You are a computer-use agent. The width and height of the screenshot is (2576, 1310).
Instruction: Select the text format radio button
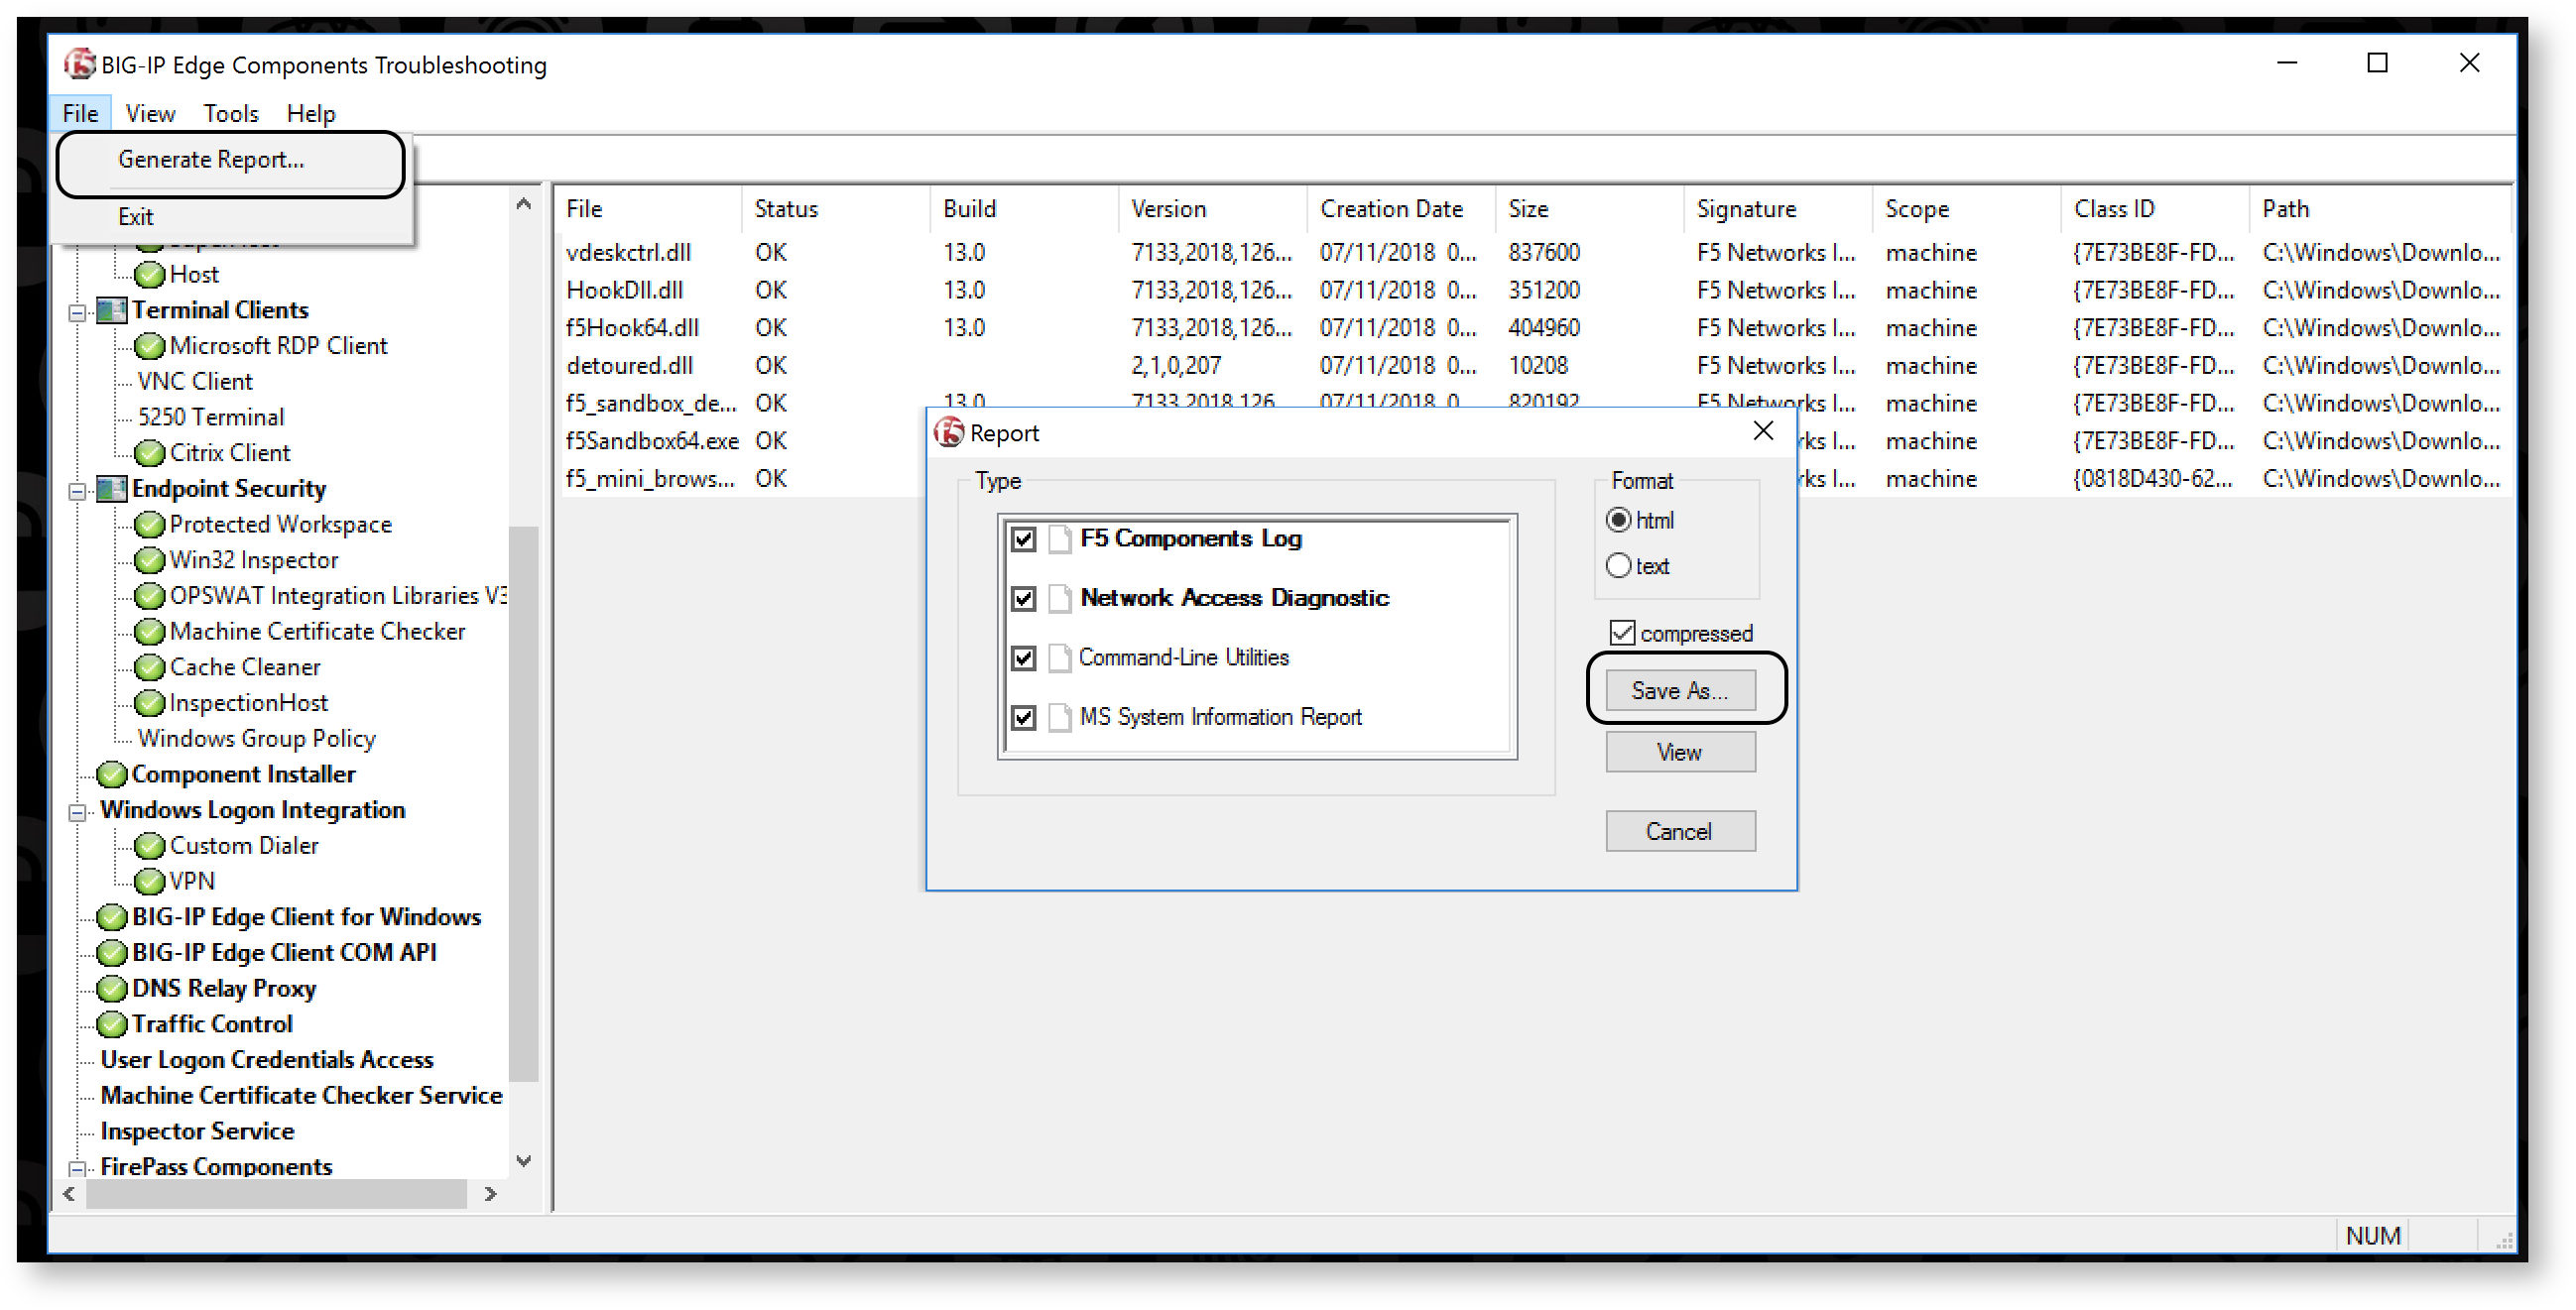click(x=1618, y=566)
